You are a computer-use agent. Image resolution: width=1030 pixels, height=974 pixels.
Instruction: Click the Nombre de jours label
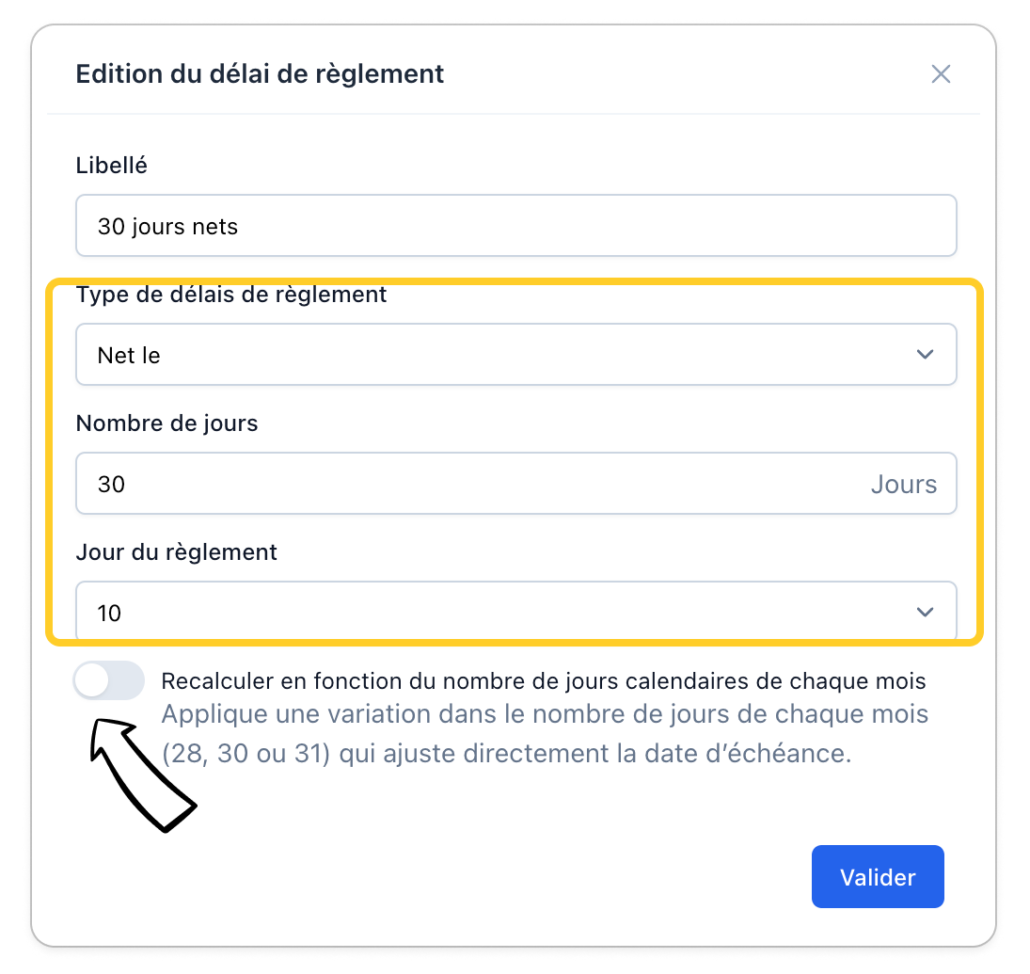[x=167, y=423]
